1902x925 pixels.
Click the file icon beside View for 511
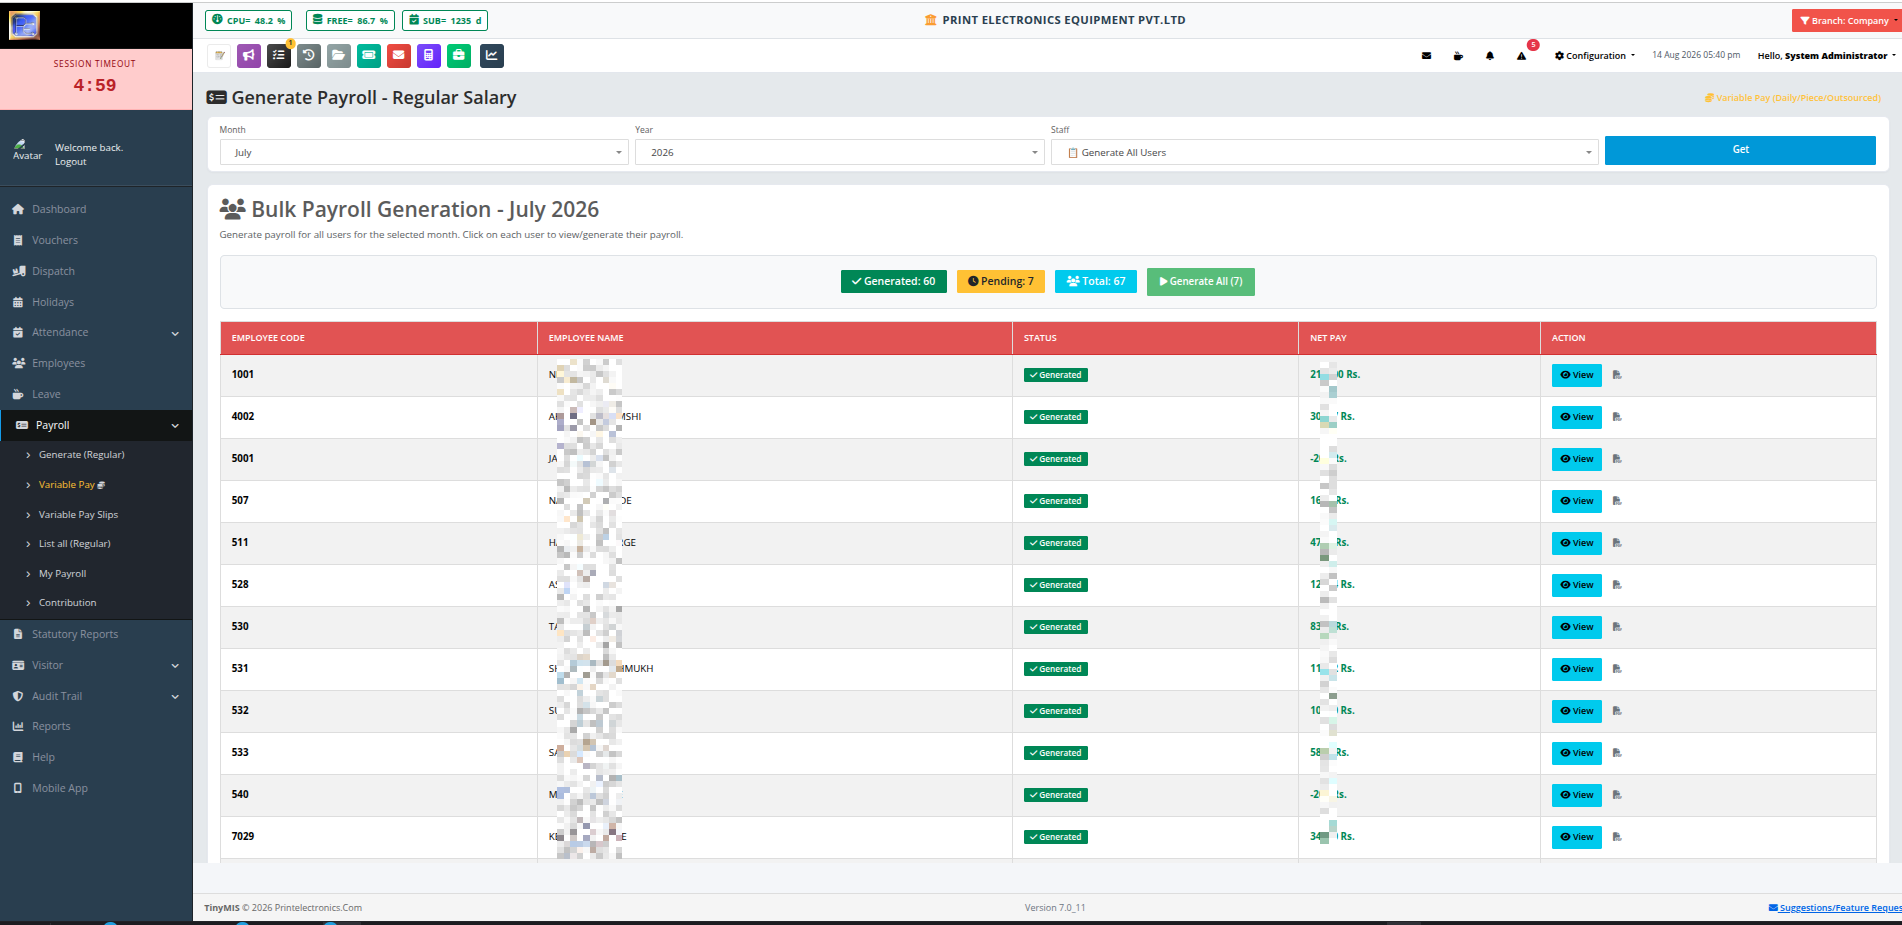click(1617, 543)
